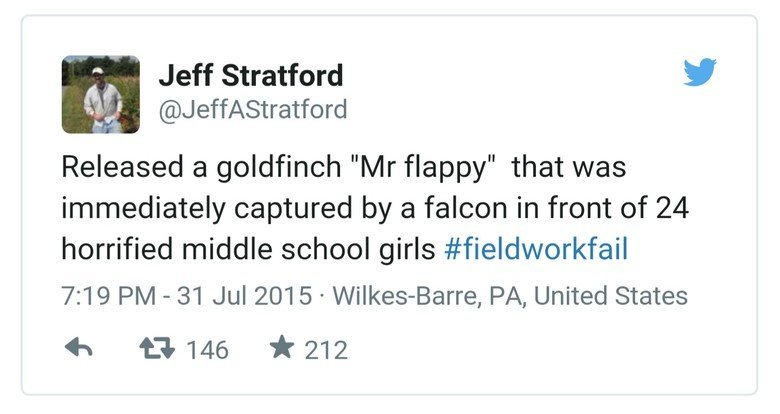Click the Twitter bird logo
780x414 pixels.
[702, 74]
